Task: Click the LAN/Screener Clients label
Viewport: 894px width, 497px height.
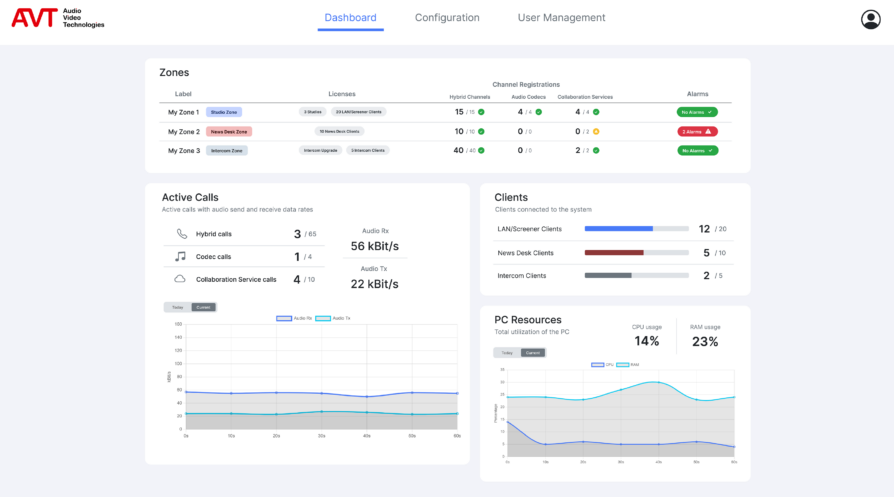Action: tap(530, 229)
